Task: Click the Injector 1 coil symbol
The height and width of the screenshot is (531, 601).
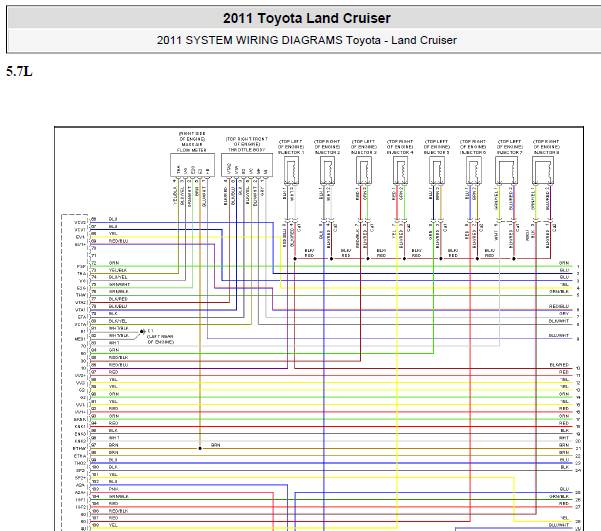Action: tap(291, 171)
